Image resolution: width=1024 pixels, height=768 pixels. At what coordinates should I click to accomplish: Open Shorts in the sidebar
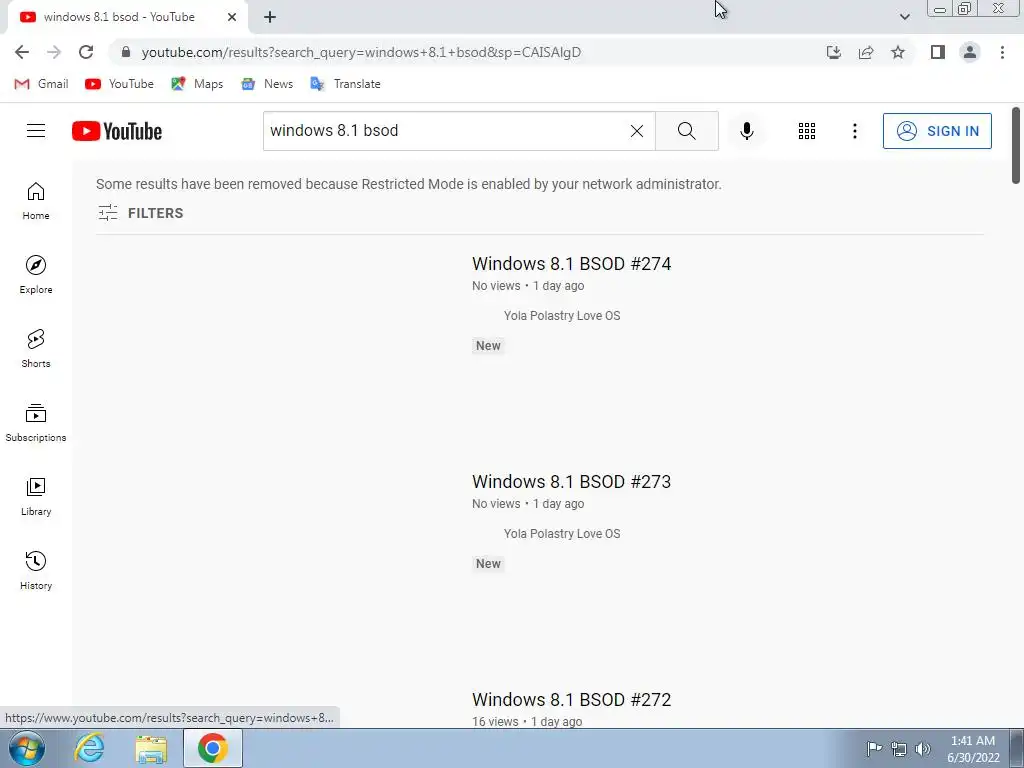[x=36, y=349]
